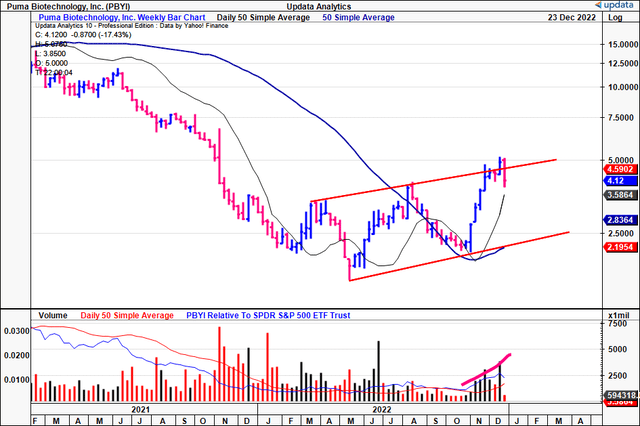Click the 5000 volume axis label

(x=617, y=349)
